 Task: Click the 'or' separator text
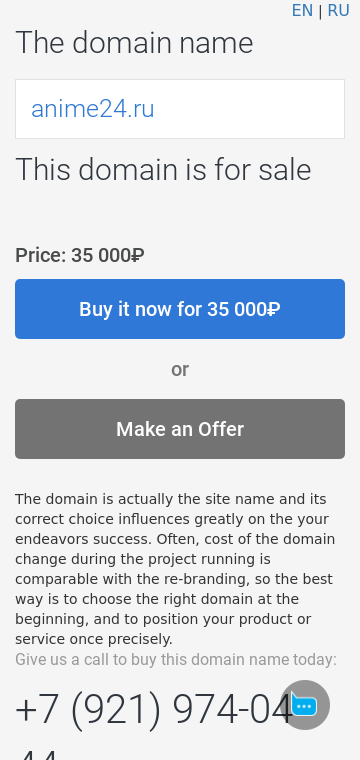(180, 369)
